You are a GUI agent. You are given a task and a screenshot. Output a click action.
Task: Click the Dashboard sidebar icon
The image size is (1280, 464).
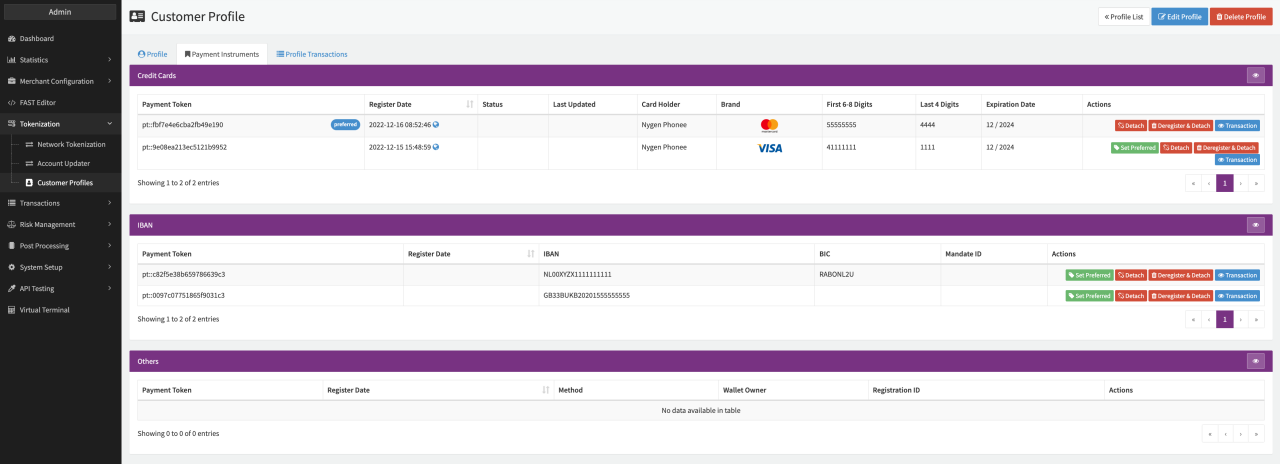pyautogui.click(x=11, y=38)
